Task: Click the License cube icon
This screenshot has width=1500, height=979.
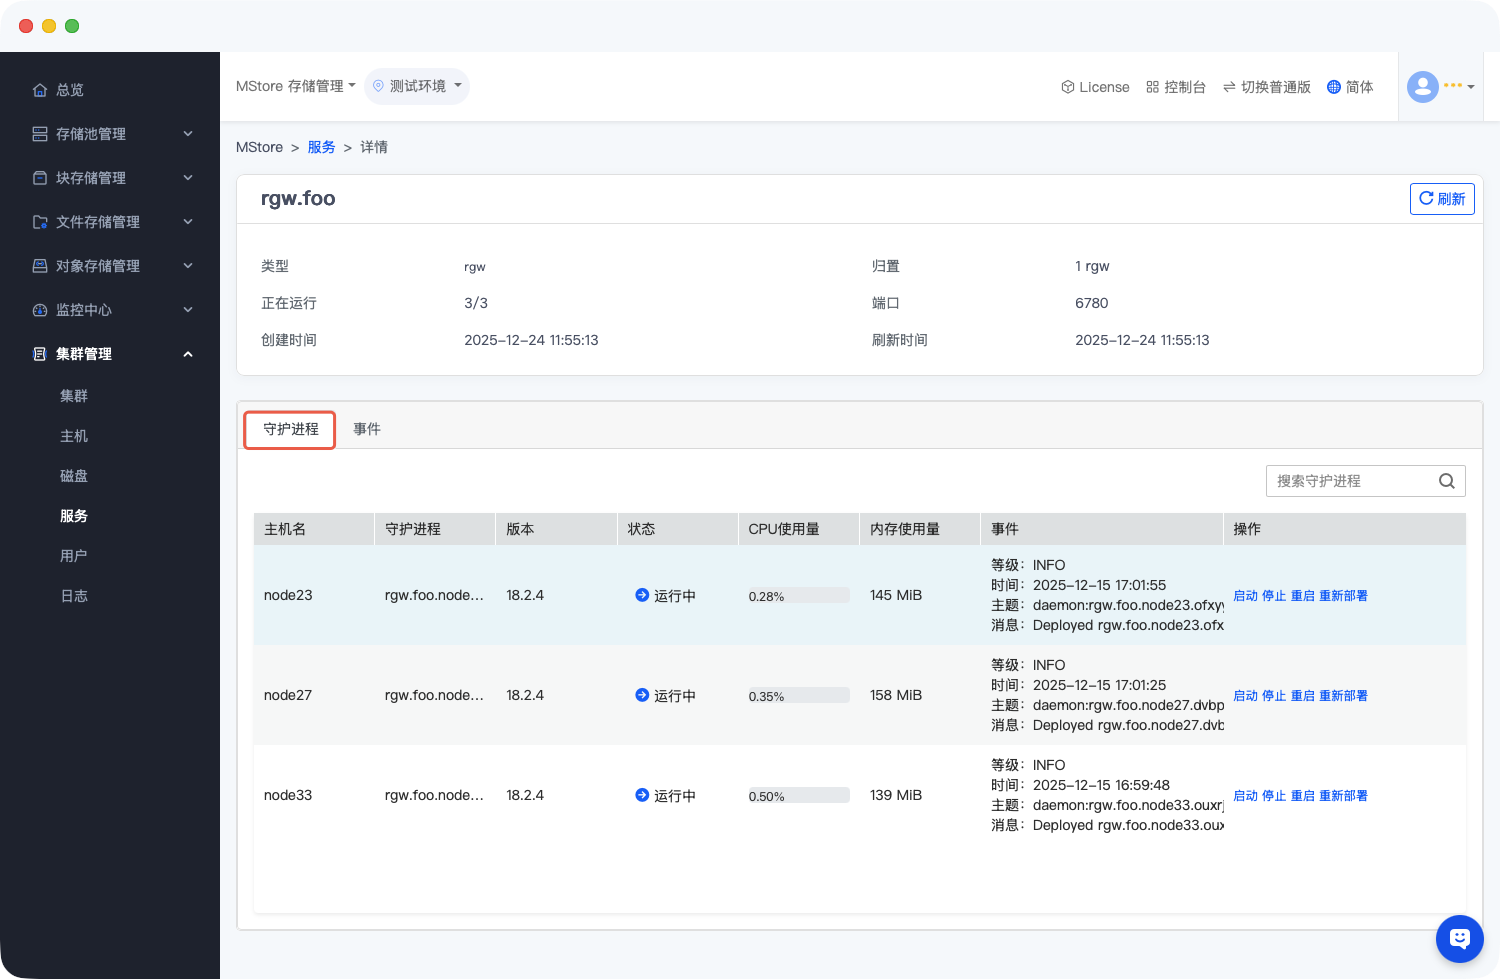Action: (x=1067, y=87)
